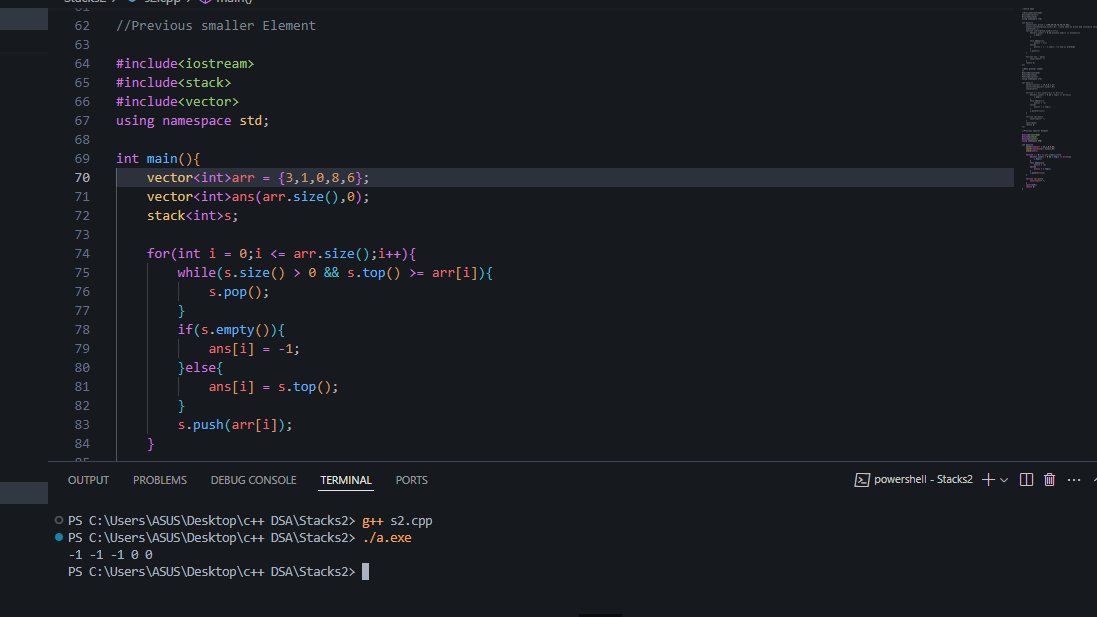Click line number 74 in gutter
The image size is (1097, 617).
(82, 253)
